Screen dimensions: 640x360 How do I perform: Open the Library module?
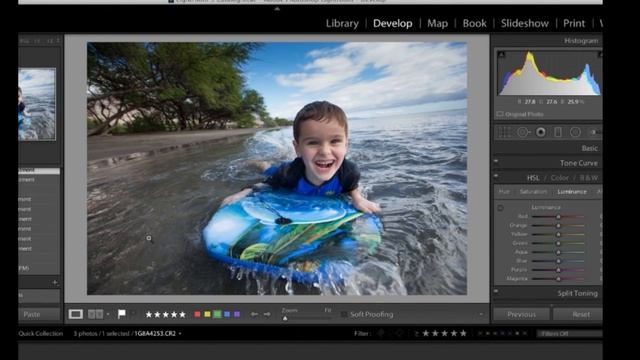[x=342, y=24]
